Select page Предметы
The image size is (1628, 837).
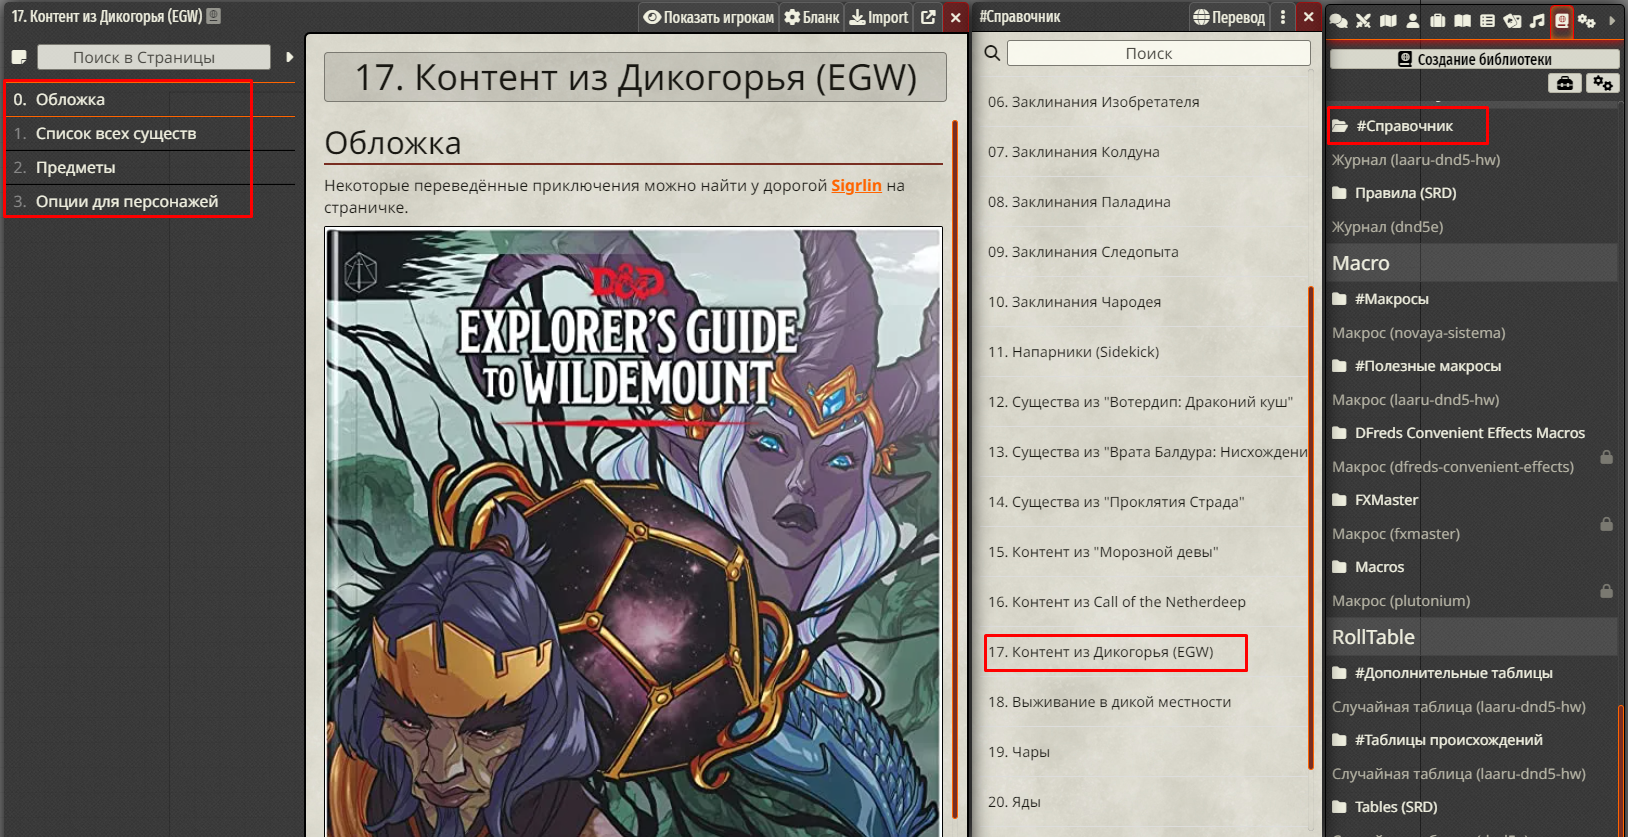tap(150, 167)
